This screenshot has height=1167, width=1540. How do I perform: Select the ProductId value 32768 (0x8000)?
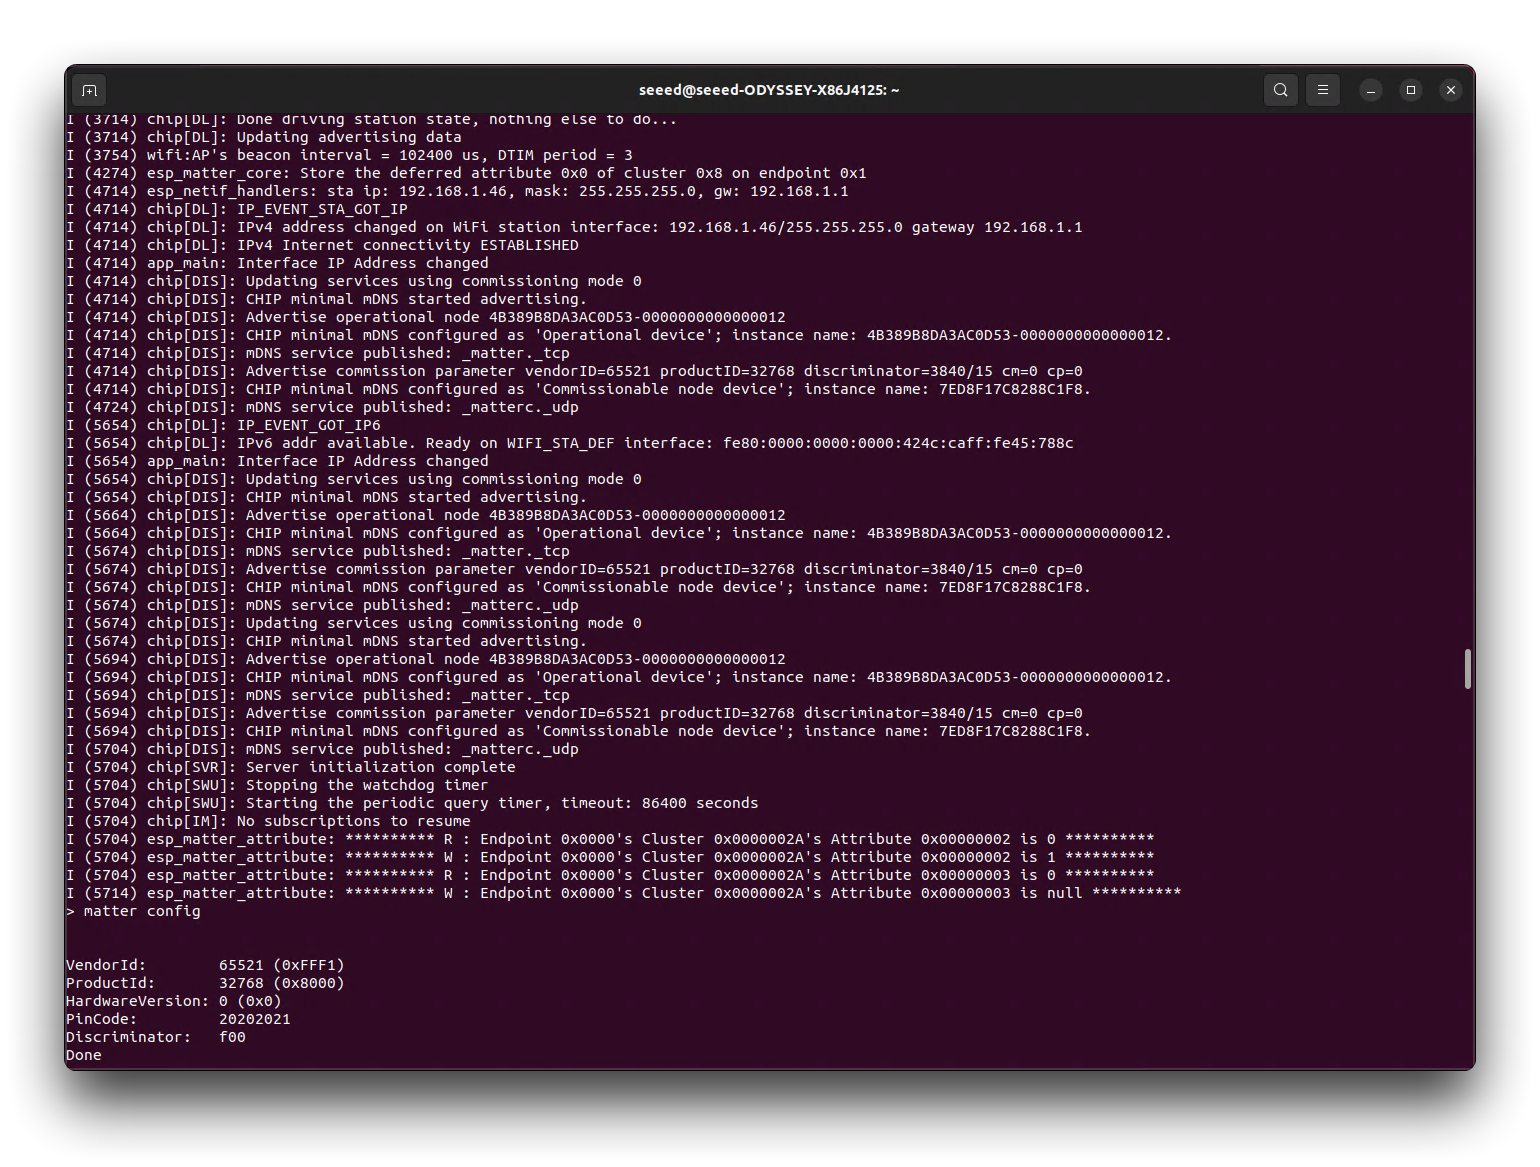coord(281,983)
